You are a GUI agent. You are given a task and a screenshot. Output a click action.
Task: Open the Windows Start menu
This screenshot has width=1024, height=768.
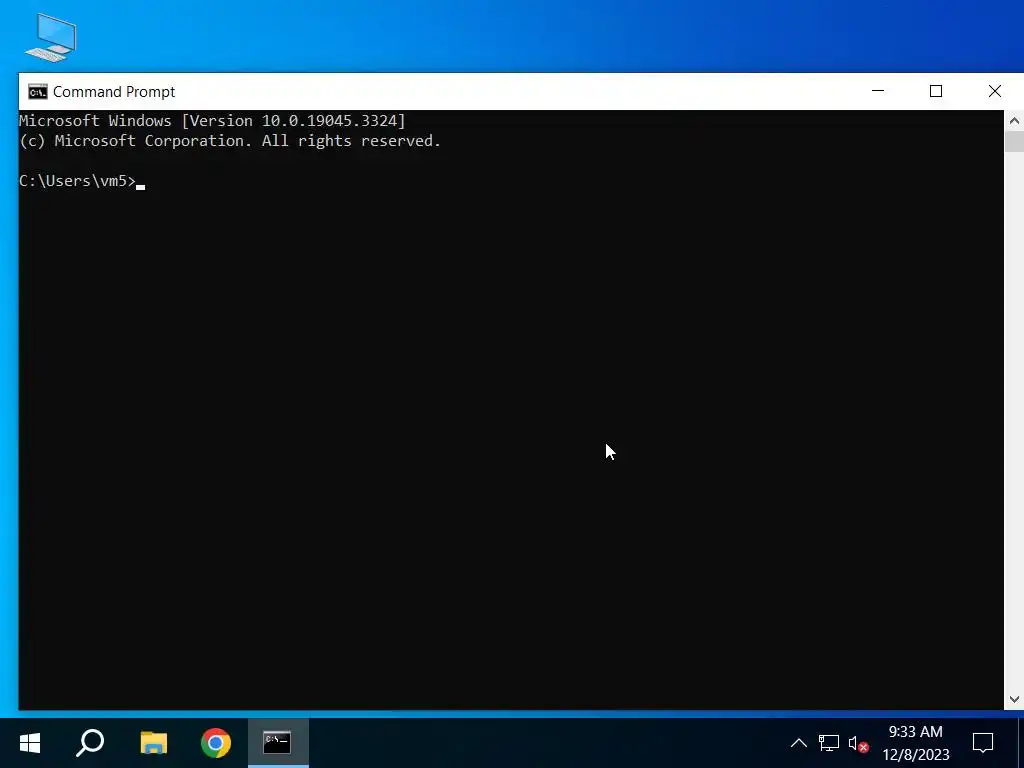click(30, 743)
